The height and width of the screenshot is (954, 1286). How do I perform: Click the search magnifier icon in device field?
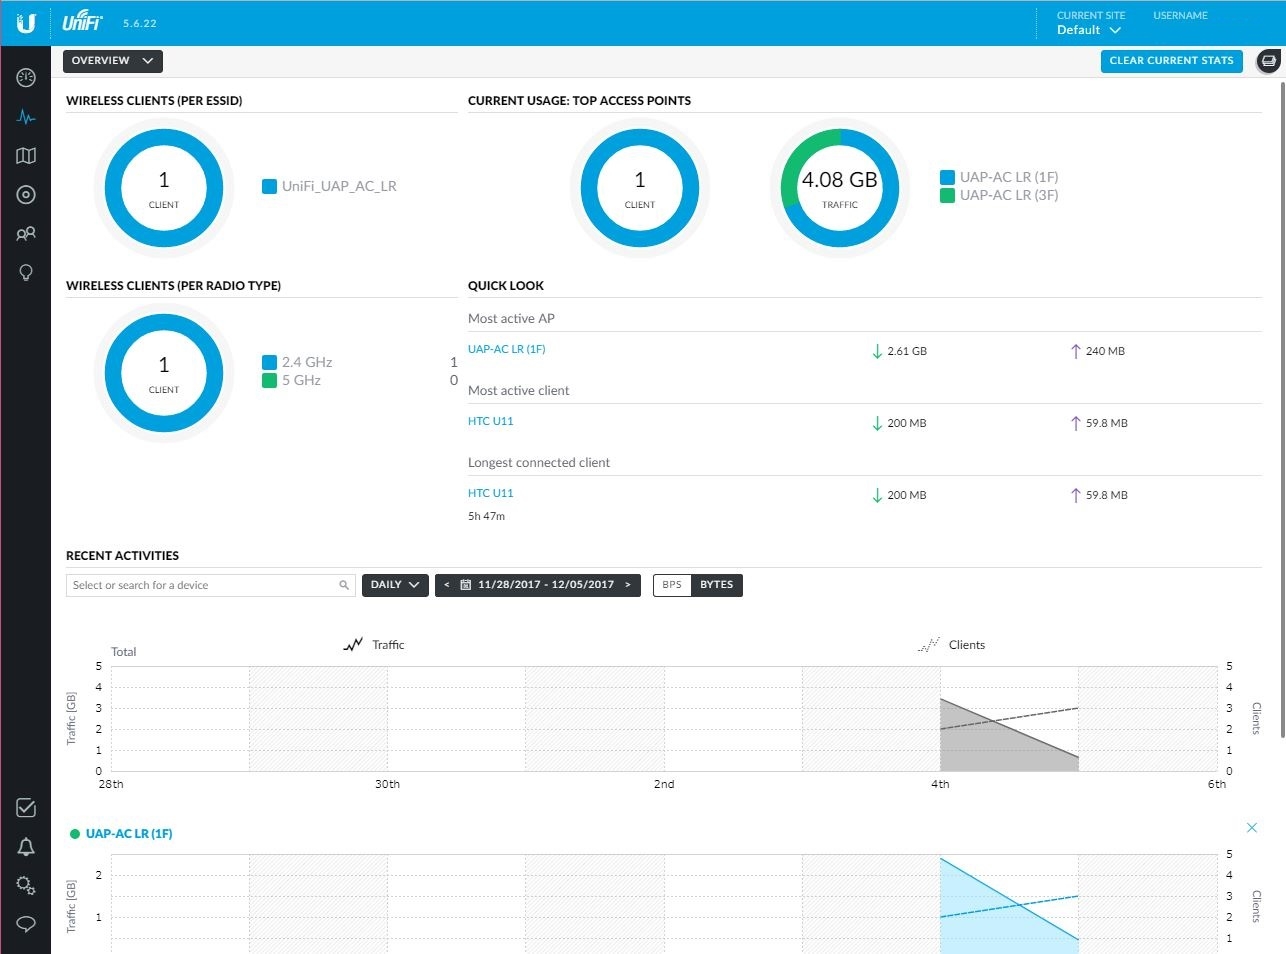coord(344,585)
